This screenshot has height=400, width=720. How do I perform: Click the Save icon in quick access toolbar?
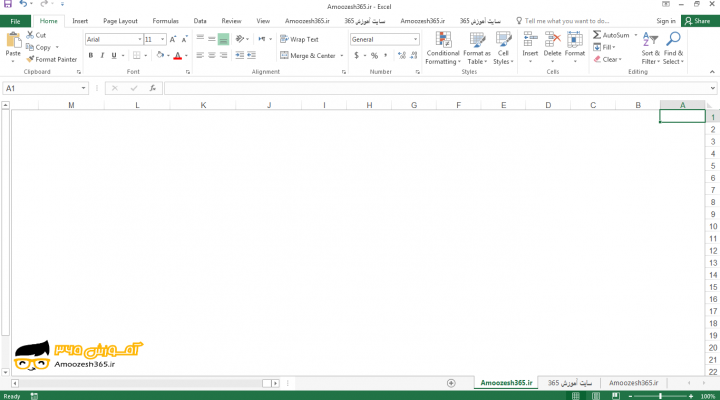tap(8, 4)
